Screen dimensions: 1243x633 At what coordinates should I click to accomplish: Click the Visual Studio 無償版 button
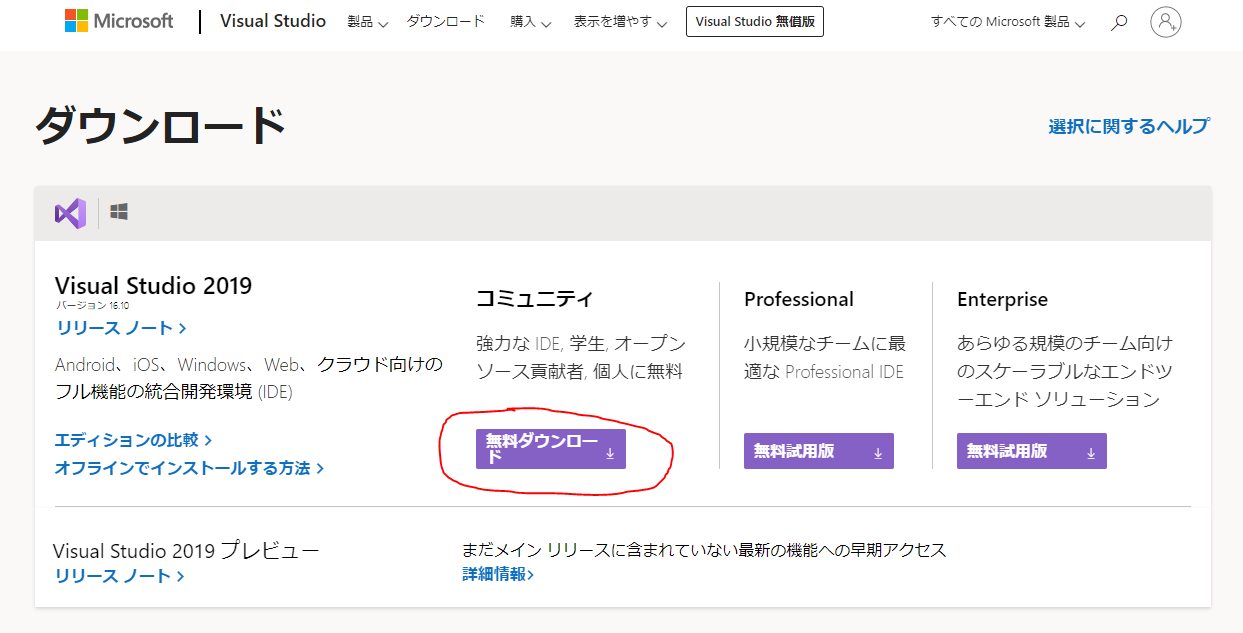755,21
